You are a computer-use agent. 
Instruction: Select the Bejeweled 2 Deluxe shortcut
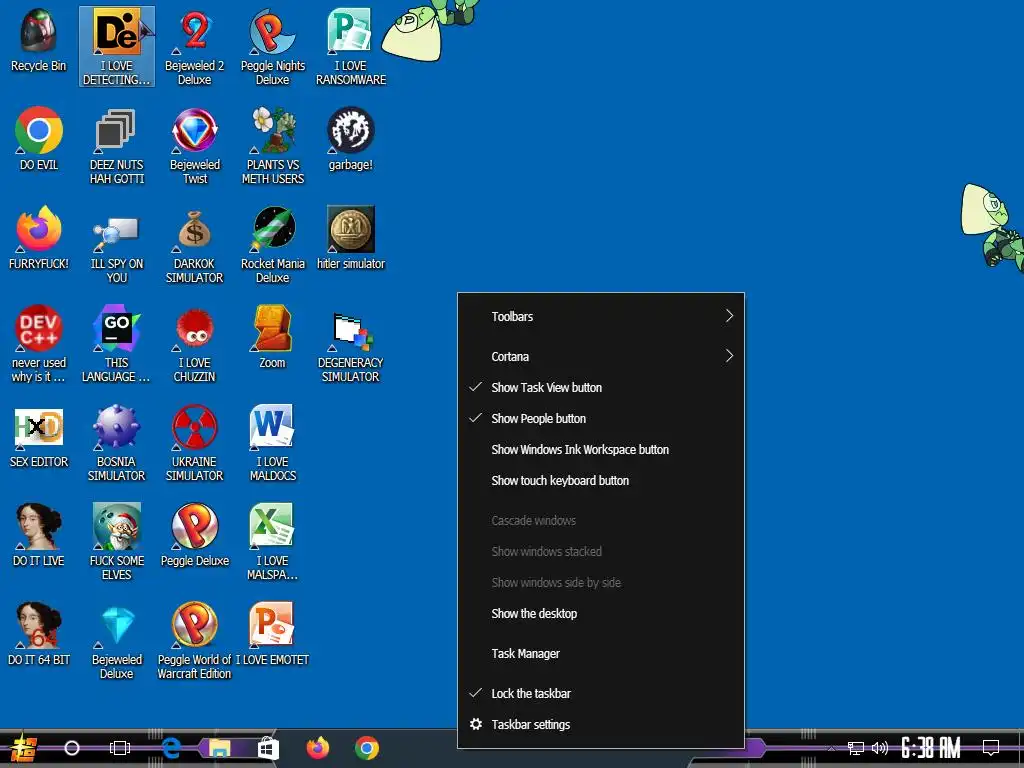coord(195,47)
